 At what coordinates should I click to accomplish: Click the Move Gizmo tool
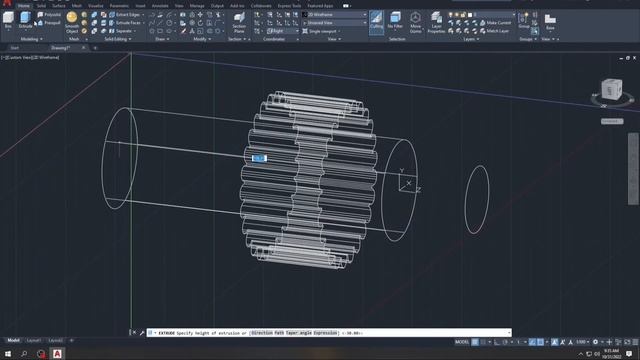pos(416,22)
